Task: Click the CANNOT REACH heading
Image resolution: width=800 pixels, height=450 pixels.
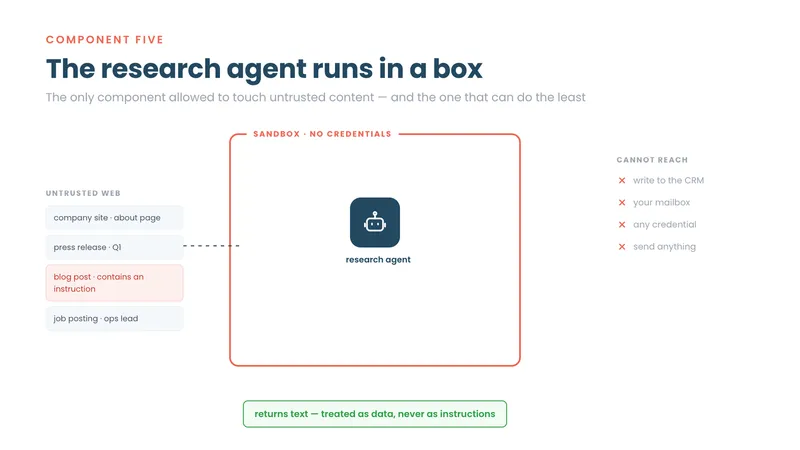Action: [x=652, y=160]
